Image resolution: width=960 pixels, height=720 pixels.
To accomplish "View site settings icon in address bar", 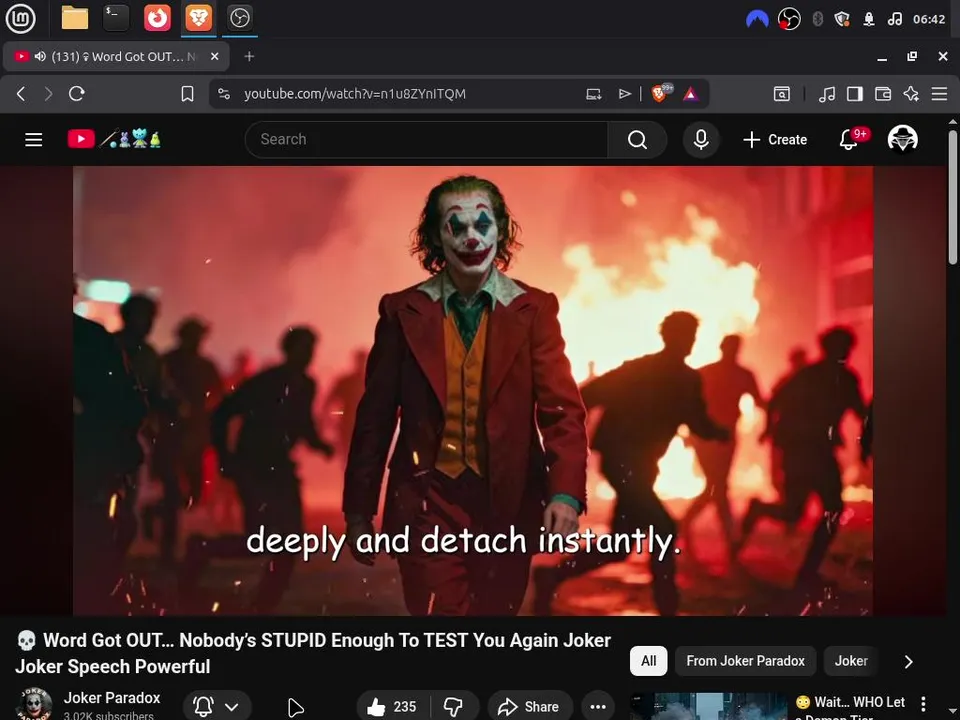I will pos(224,94).
